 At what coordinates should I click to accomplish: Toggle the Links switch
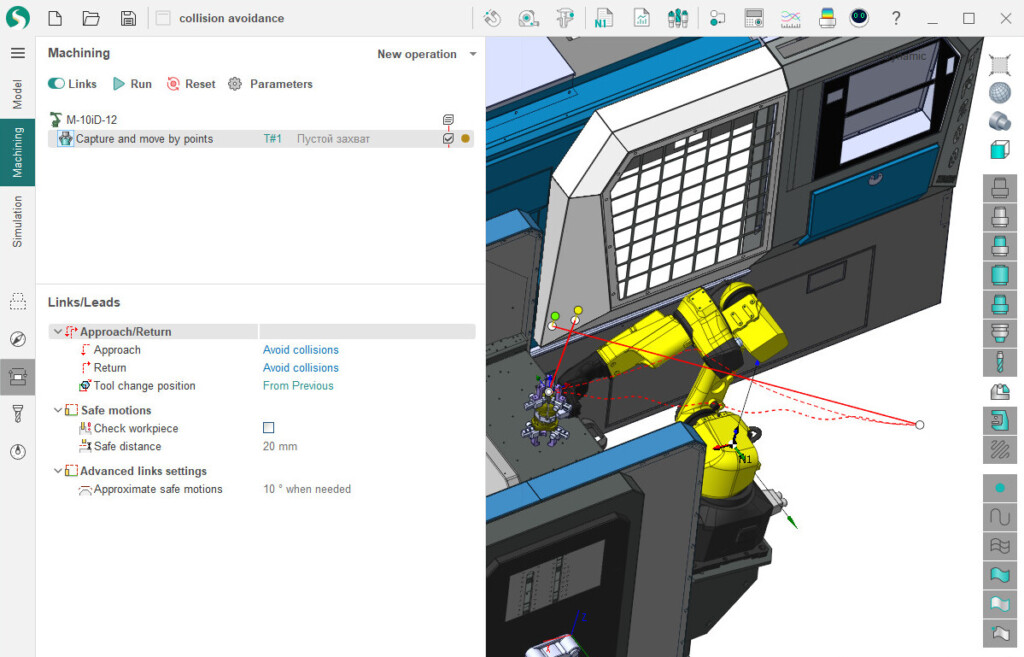tap(56, 84)
